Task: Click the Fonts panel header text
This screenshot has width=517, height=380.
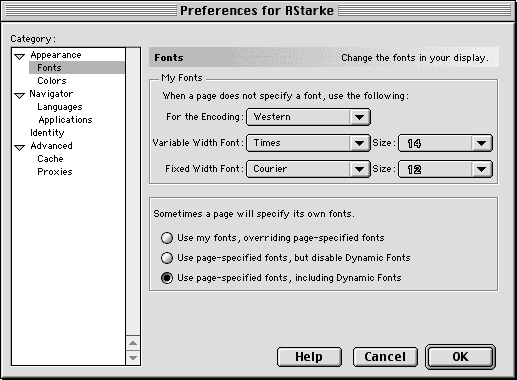Action: click(x=169, y=58)
